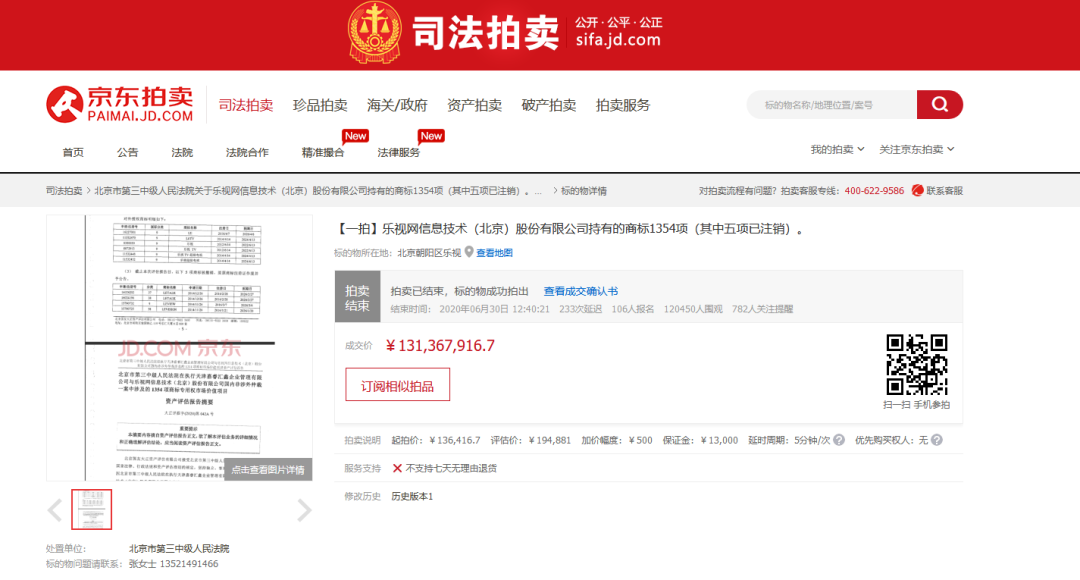Click the 评估价 ¥194,881 value

pos(550,440)
